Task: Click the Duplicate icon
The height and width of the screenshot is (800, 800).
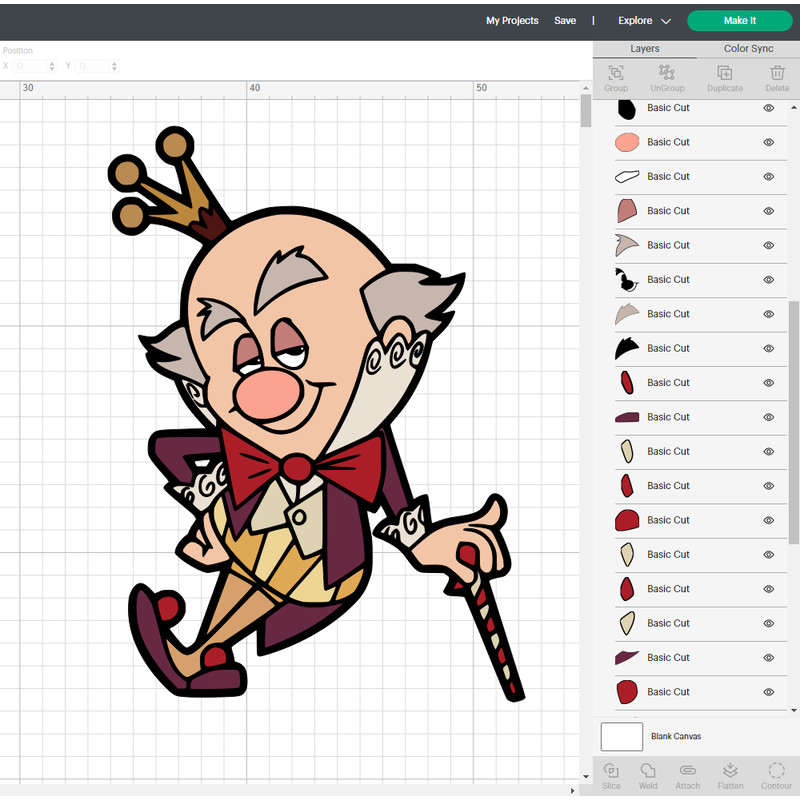Action: click(x=724, y=78)
